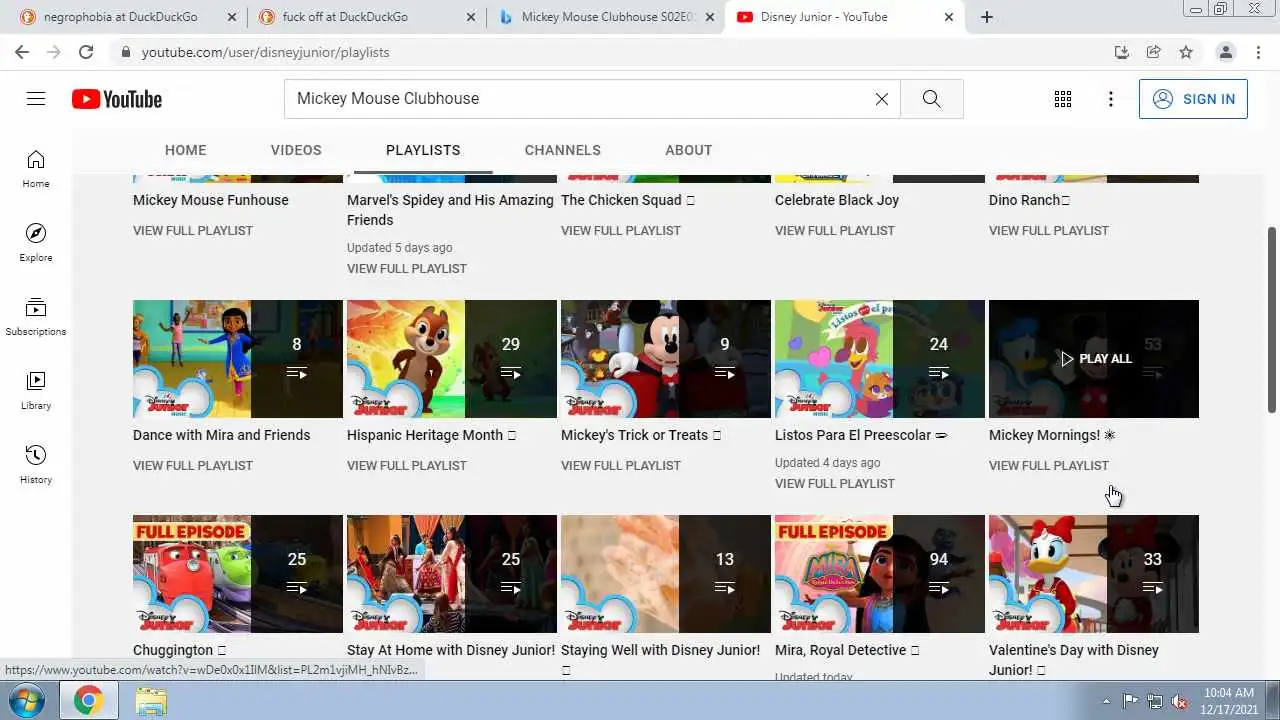
Task: Click the browser address bar URL
Action: pyautogui.click(x=266, y=52)
